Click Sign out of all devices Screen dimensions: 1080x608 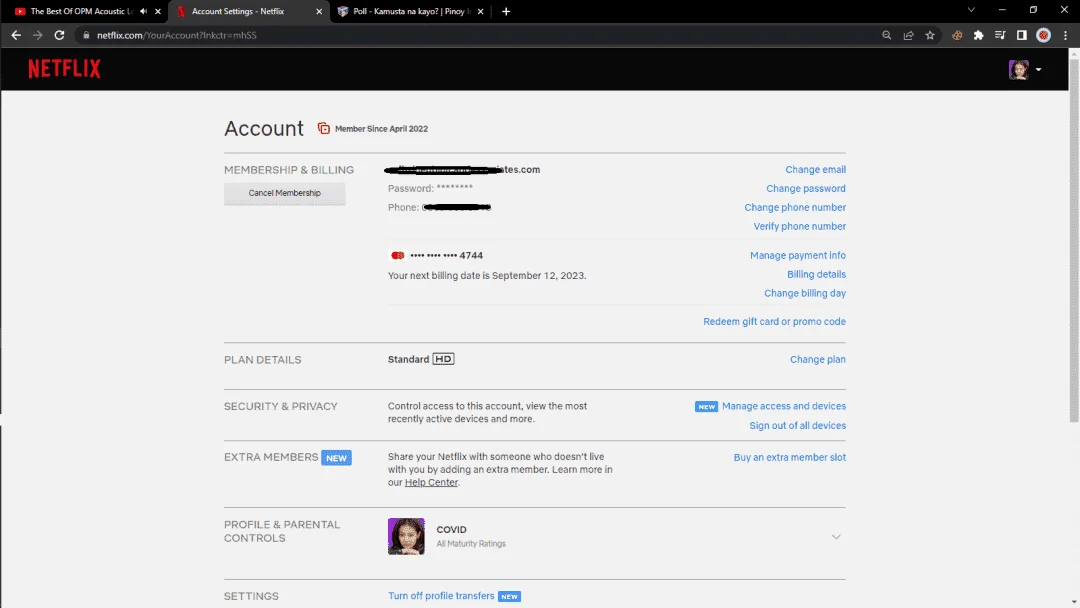(798, 426)
